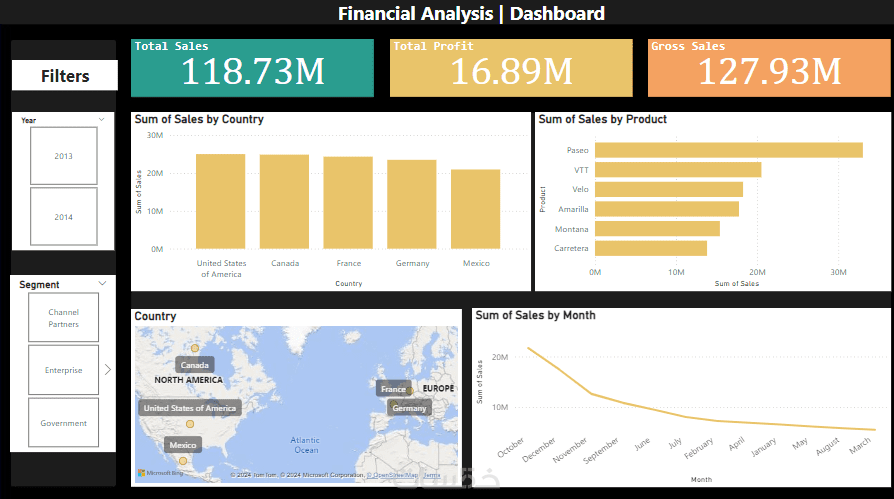Open the OpenStreetMap attribution link
The height and width of the screenshot is (499, 894).
(392, 474)
